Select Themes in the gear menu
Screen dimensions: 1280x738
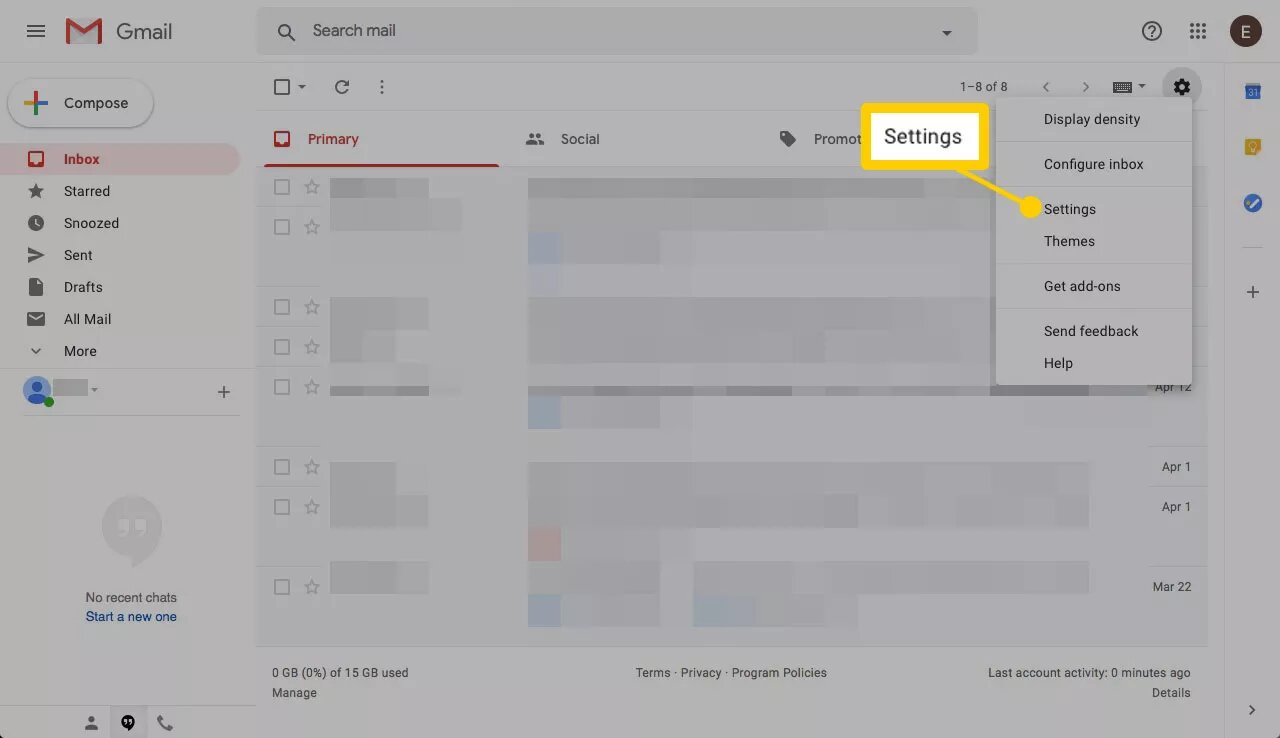click(1069, 241)
